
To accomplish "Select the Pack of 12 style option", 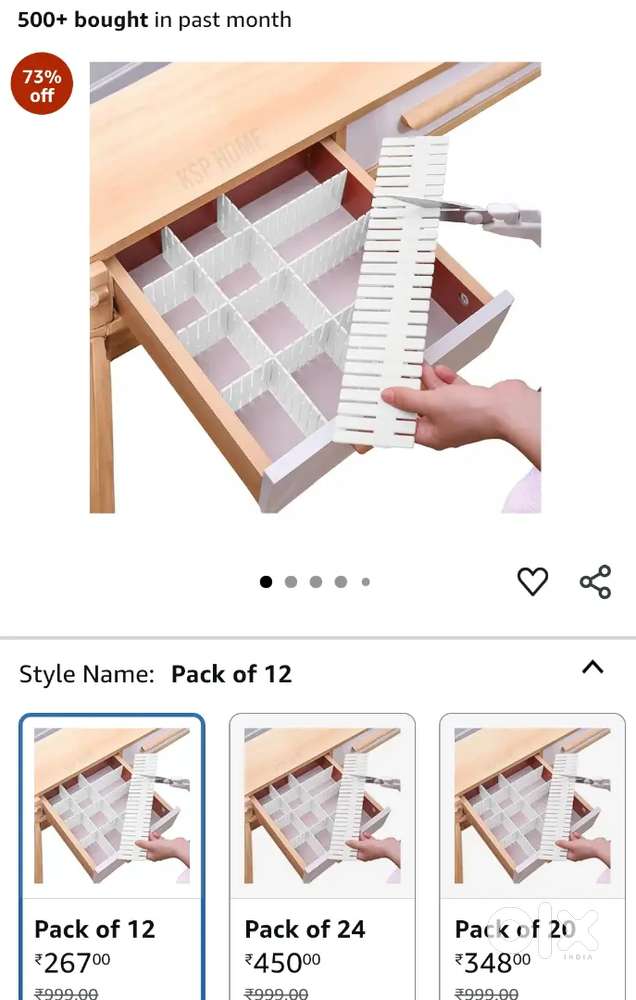I will [x=112, y=857].
